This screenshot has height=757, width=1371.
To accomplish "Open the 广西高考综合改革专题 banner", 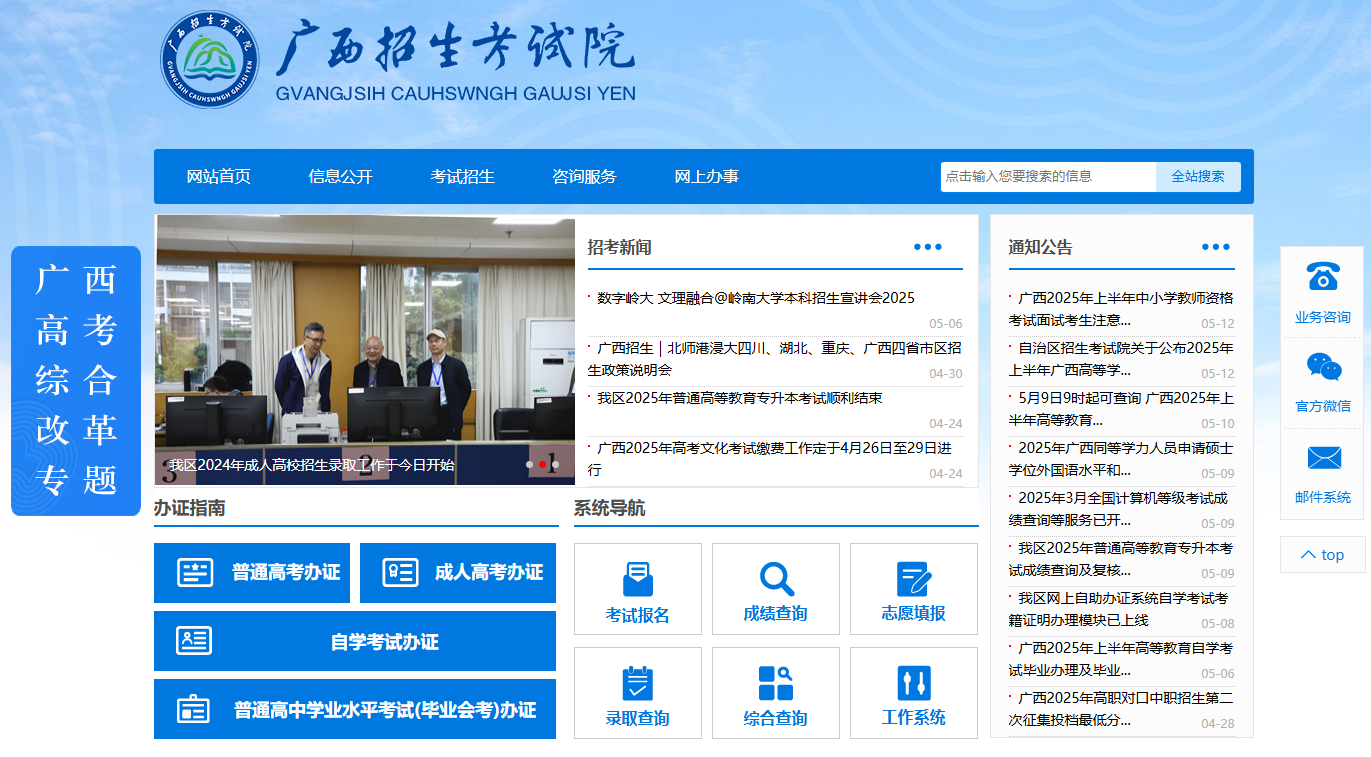I will (x=76, y=381).
